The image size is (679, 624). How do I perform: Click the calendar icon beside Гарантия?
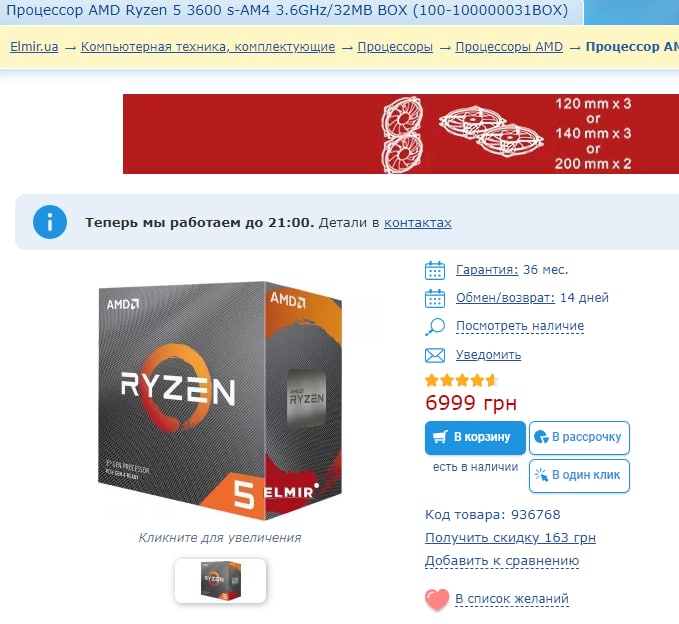435,270
